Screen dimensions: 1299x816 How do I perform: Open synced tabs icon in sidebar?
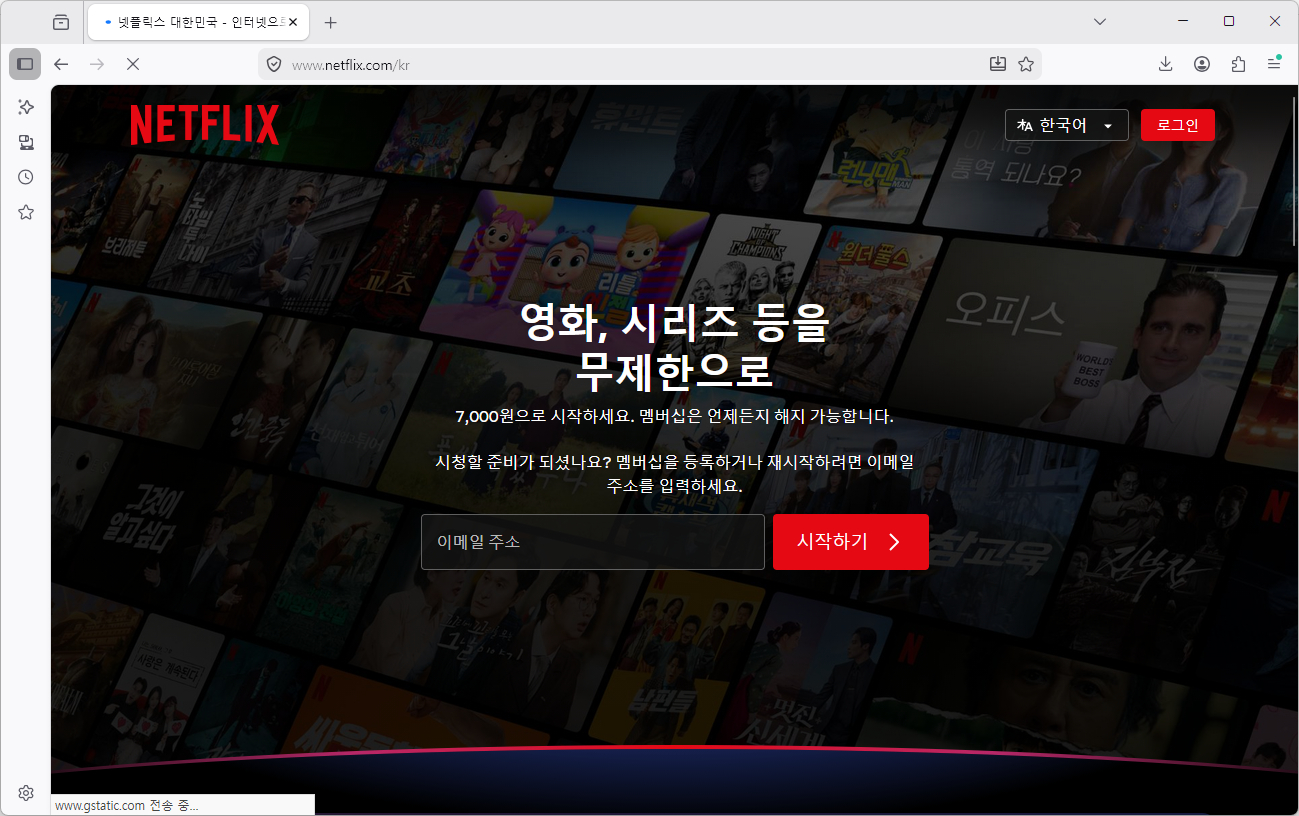click(26, 142)
